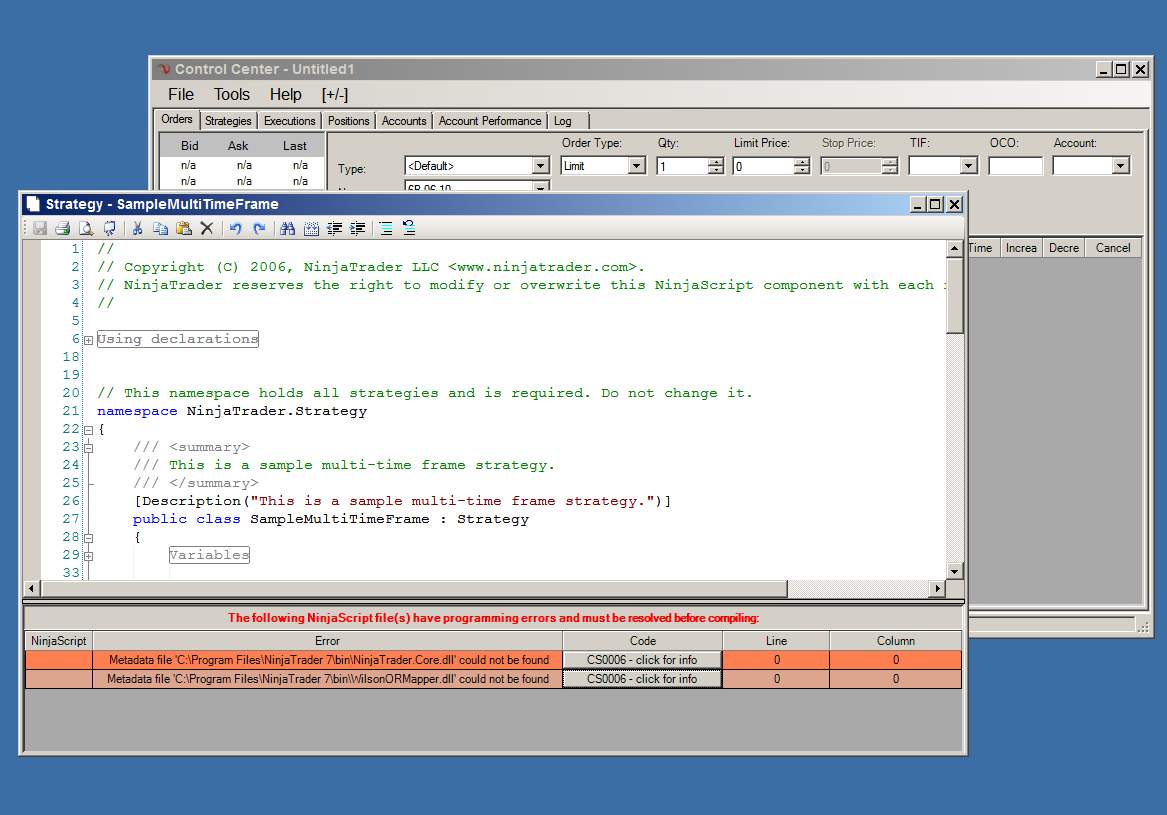This screenshot has width=1167, height=815.
Task: Open the File menu
Action: [181, 95]
